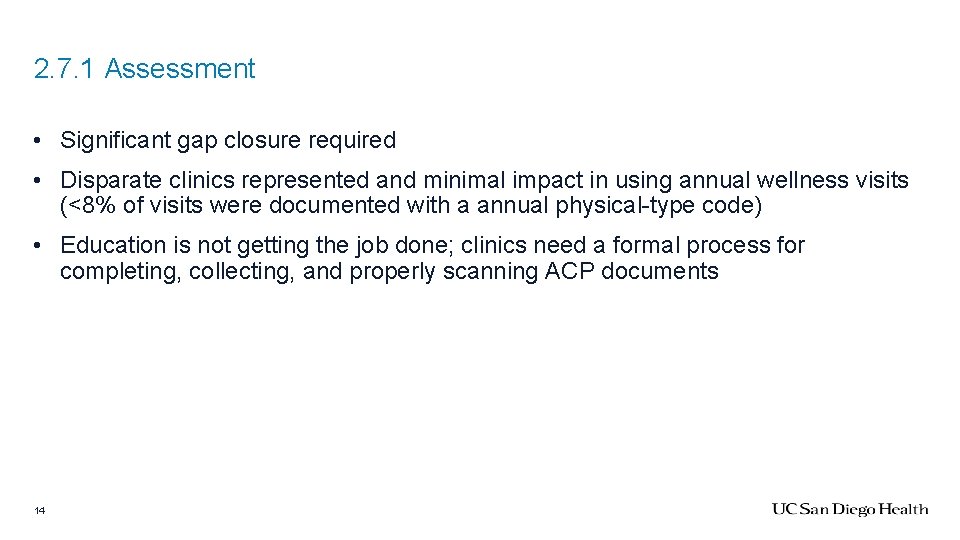The height and width of the screenshot is (540, 960).
Task: Select the bullet marker before "Education"
Action: point(35,246)
